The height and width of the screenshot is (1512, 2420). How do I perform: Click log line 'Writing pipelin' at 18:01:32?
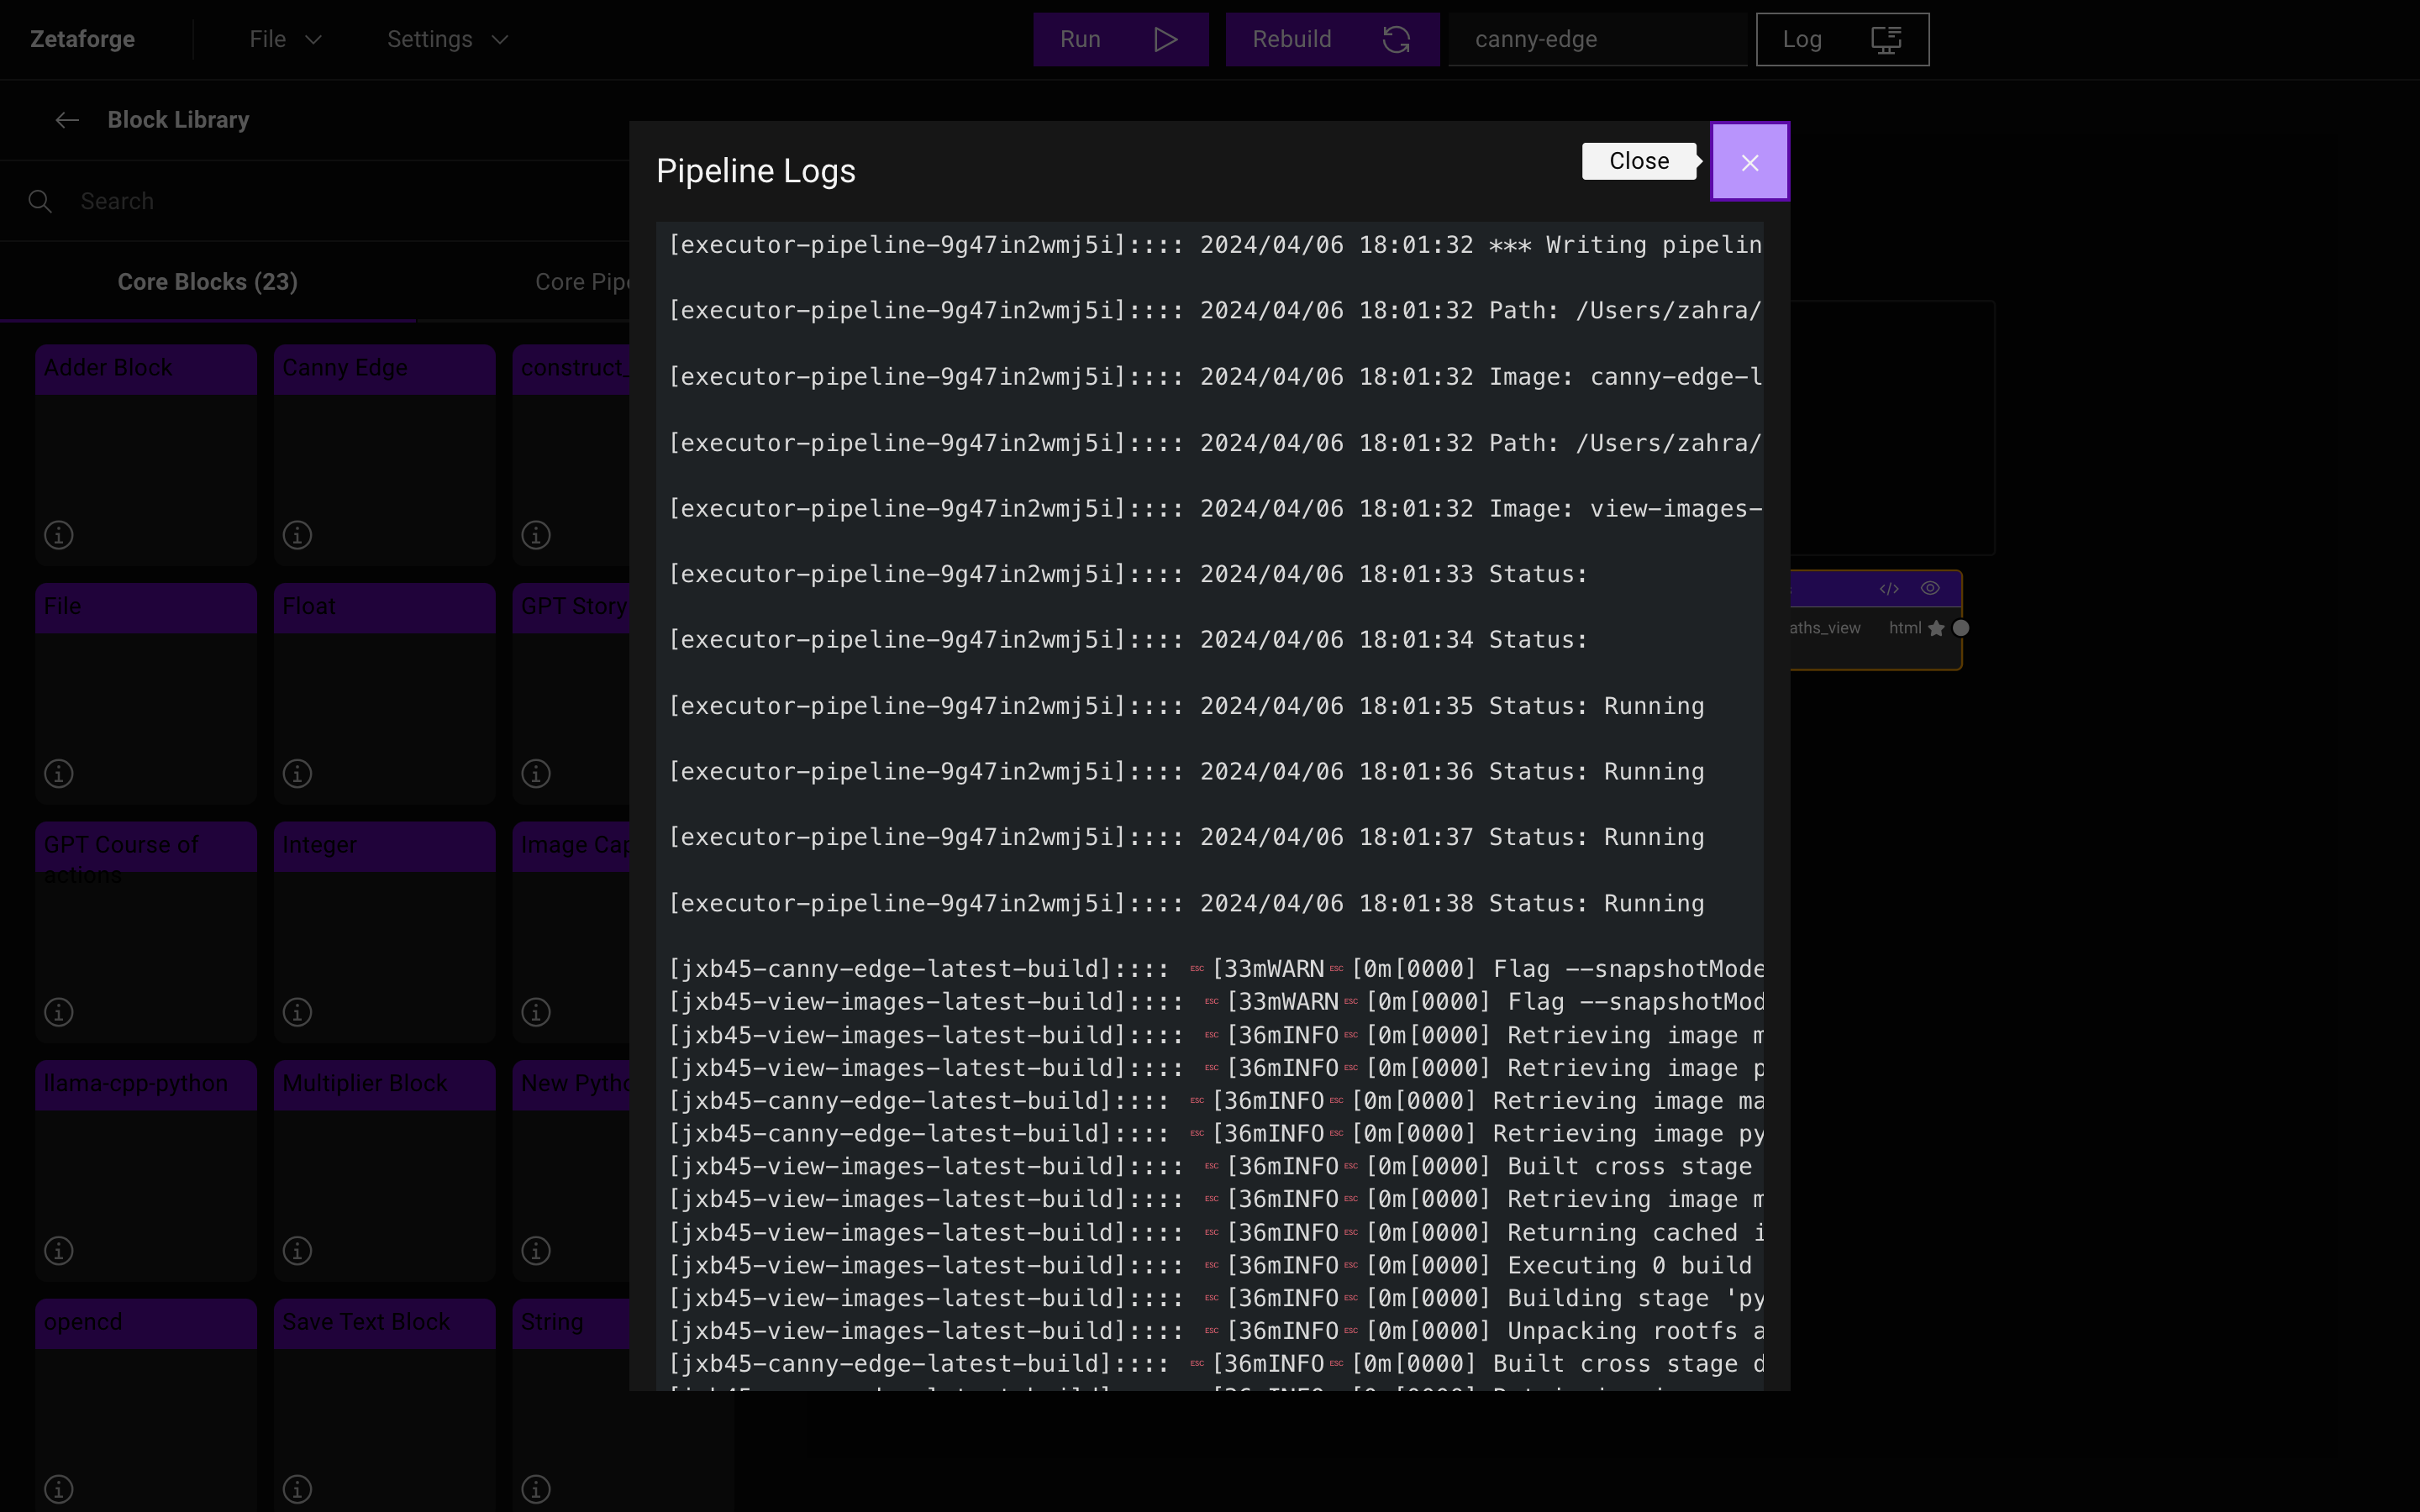click(1215, 245)
